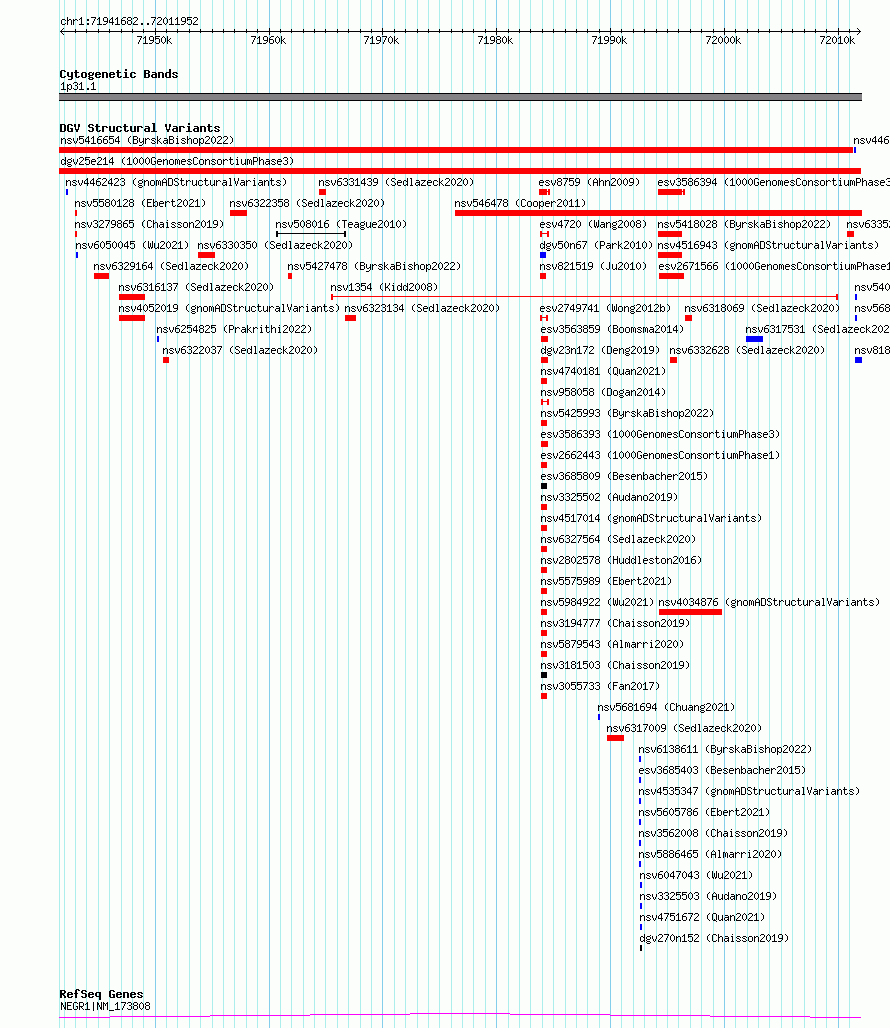The height and width of the screenshot is (1028, 890).
Task: Open nsv4462423 (gnomADStructuralVariants) variant
Action: pyautogui.click(x=176, y=182)
